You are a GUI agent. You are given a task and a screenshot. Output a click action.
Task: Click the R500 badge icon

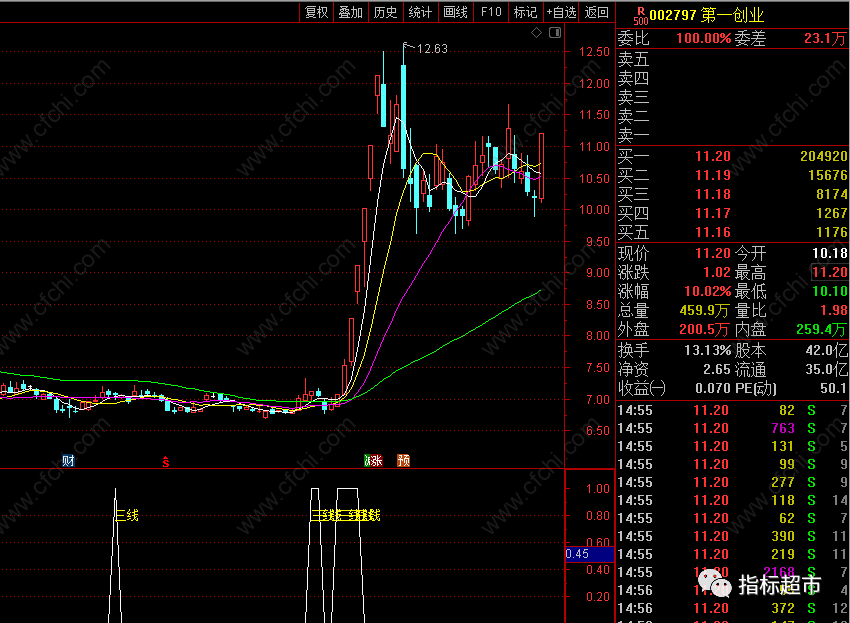(641, 16)
